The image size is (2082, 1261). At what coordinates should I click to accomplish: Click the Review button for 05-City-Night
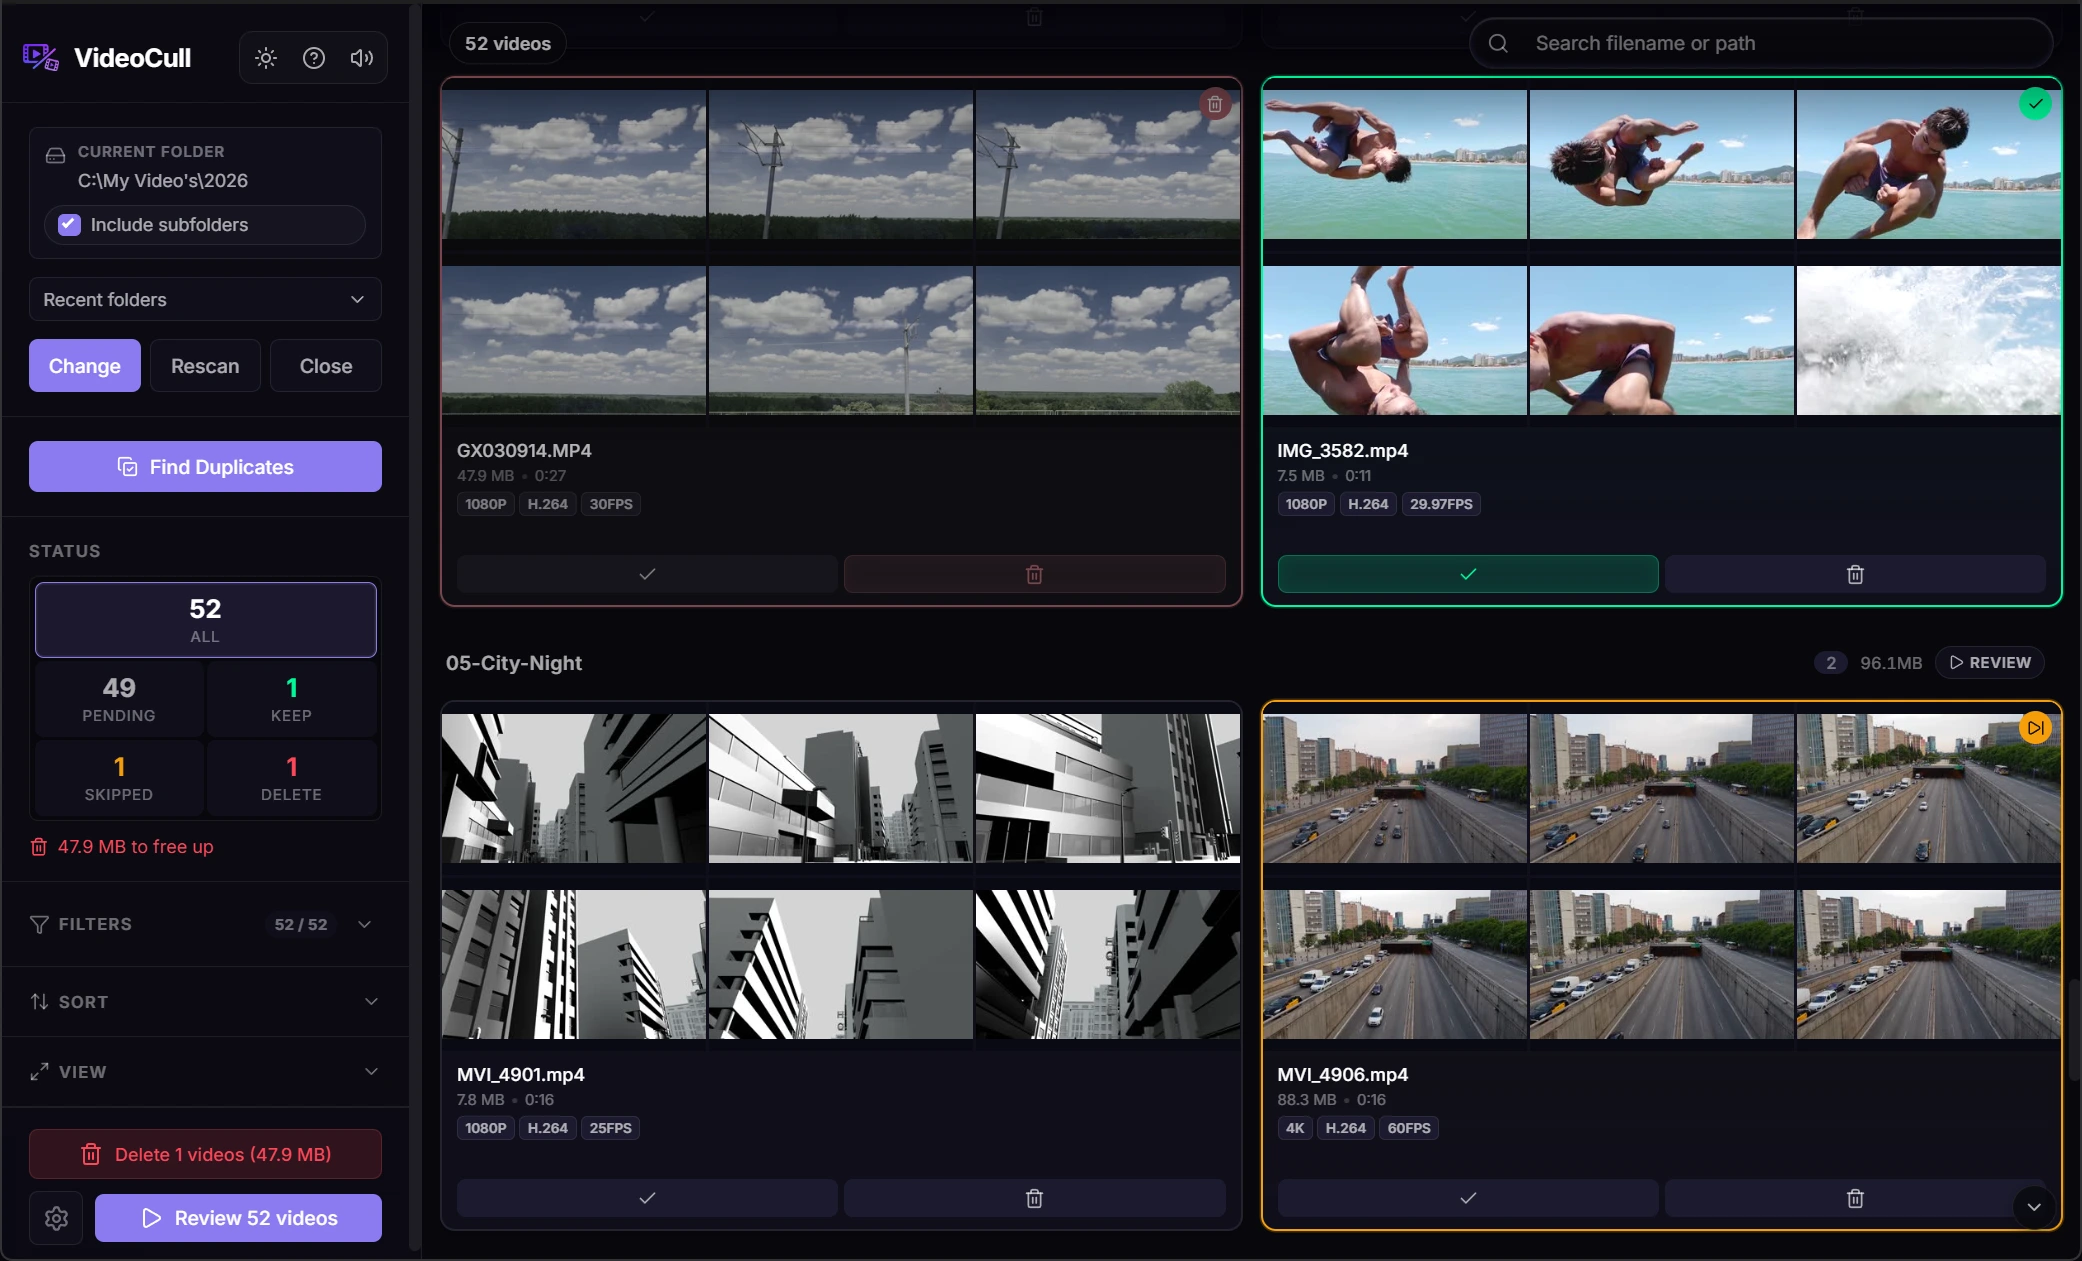1990,663
